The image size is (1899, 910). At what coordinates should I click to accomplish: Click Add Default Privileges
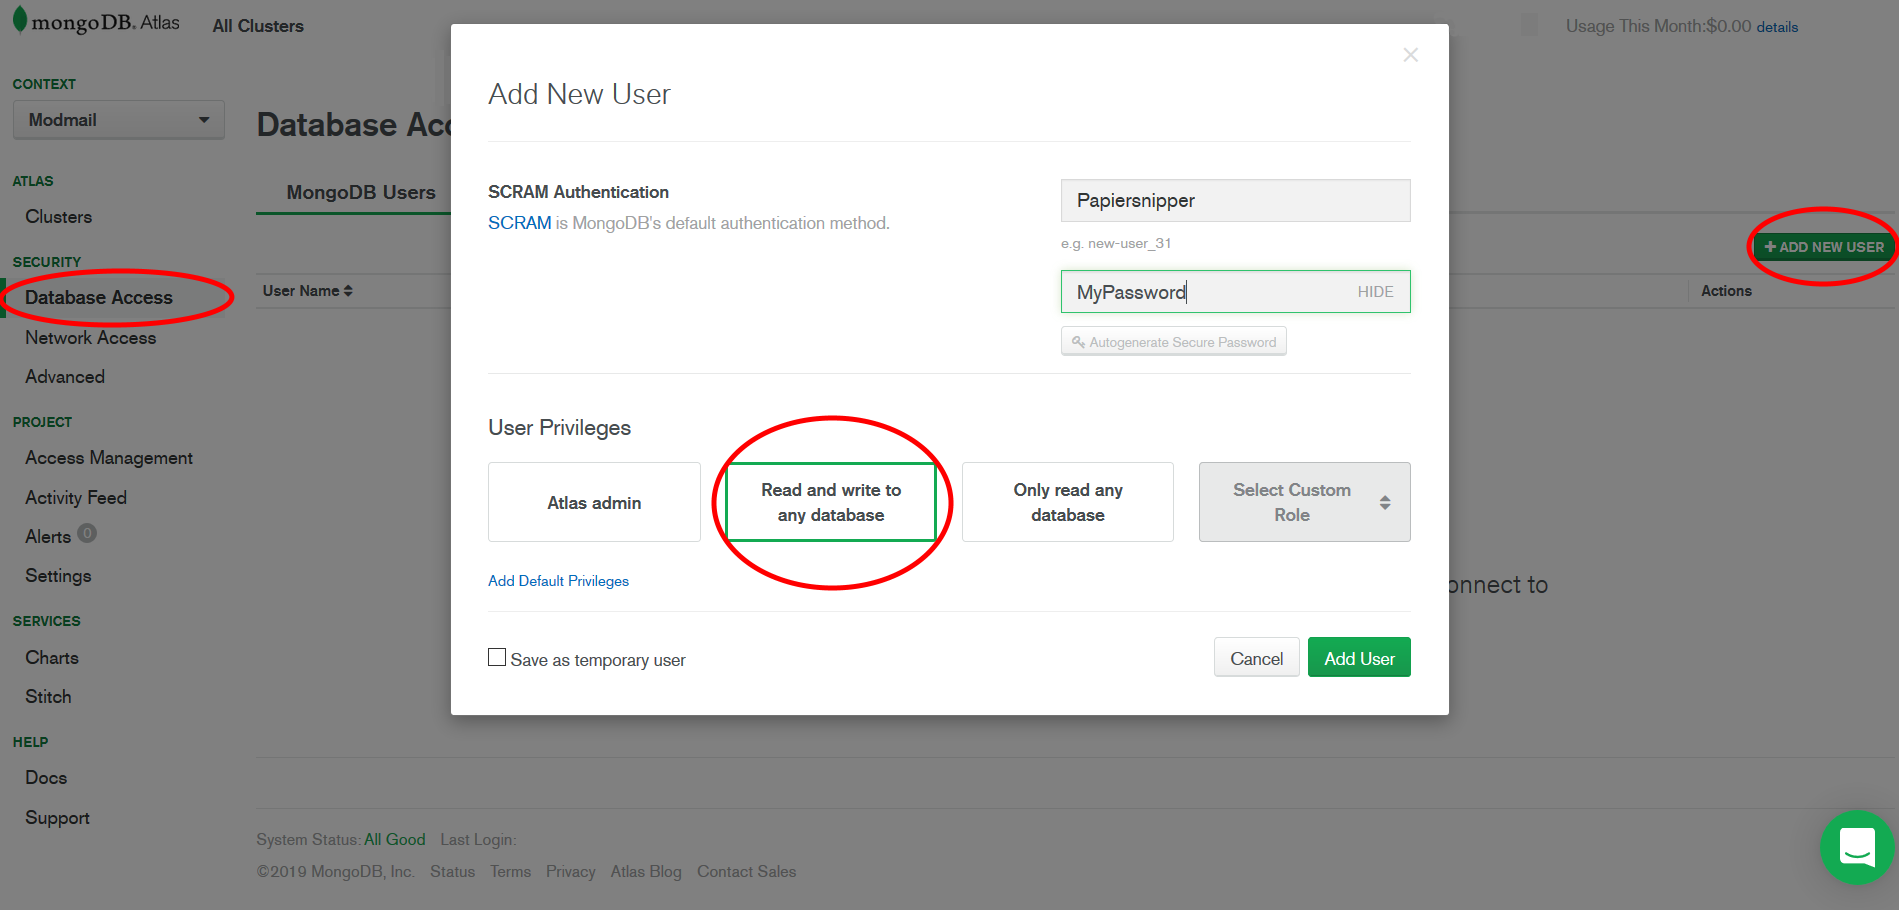coord(558,580)
